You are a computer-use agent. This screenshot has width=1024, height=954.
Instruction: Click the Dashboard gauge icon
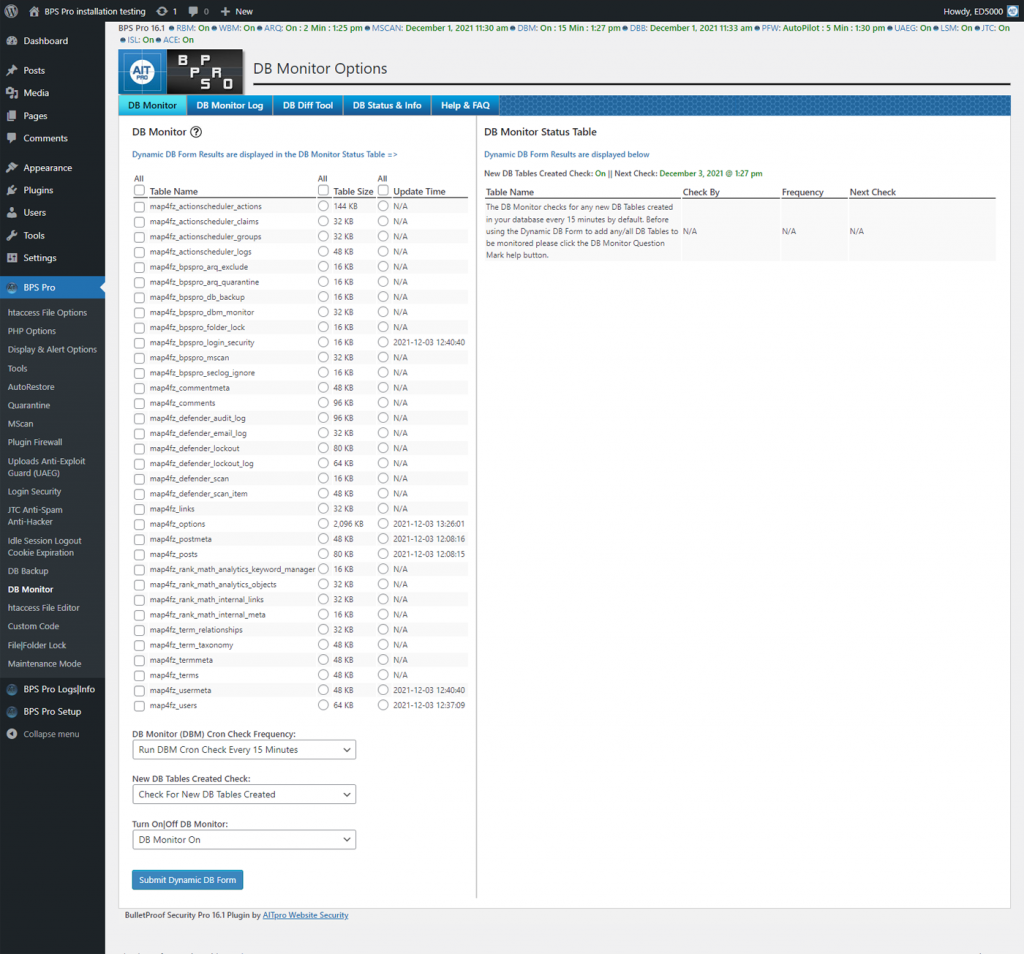click(12, 40)
